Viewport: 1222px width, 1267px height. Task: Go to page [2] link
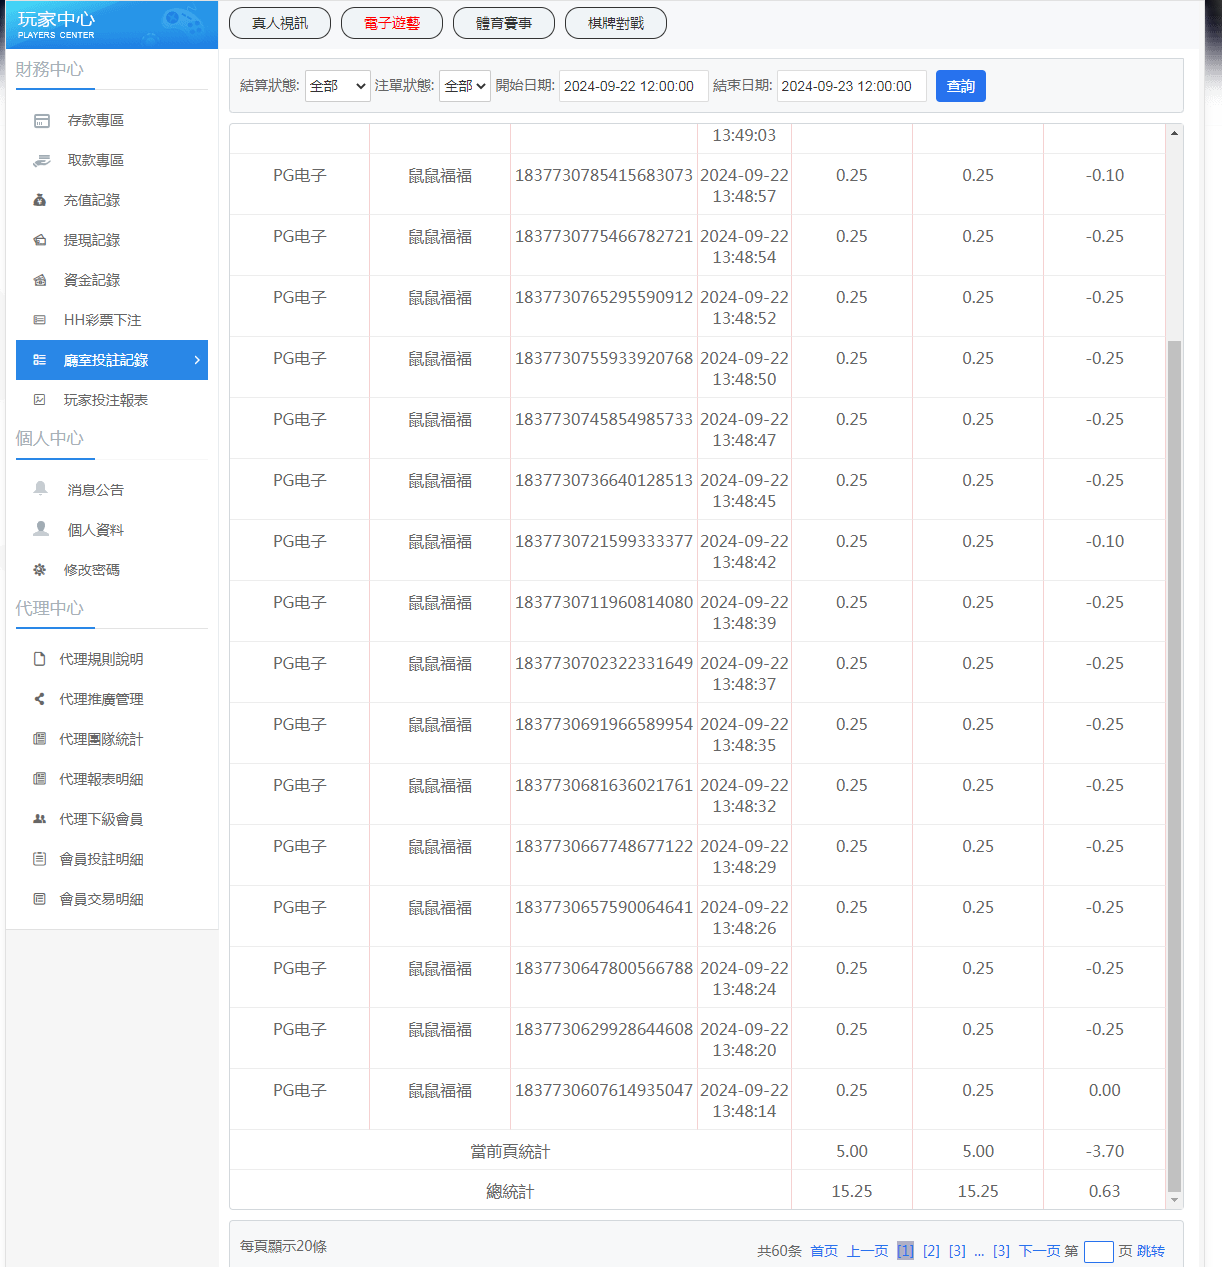[x=931, y=1251]
